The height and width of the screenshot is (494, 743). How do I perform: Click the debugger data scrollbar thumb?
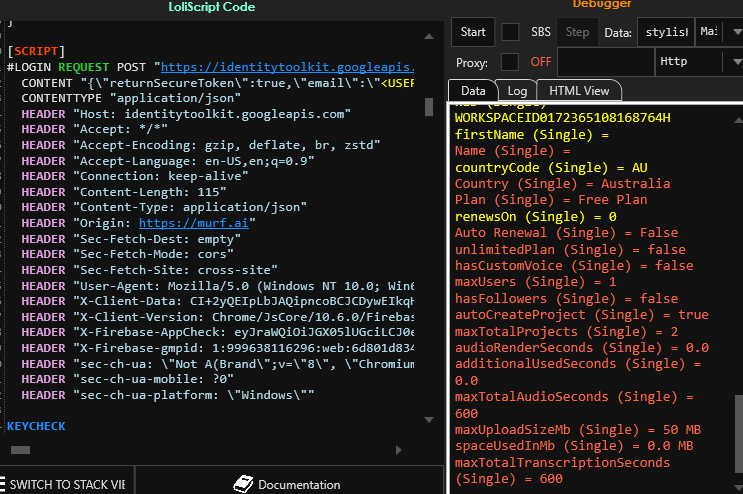pos(739,434)
